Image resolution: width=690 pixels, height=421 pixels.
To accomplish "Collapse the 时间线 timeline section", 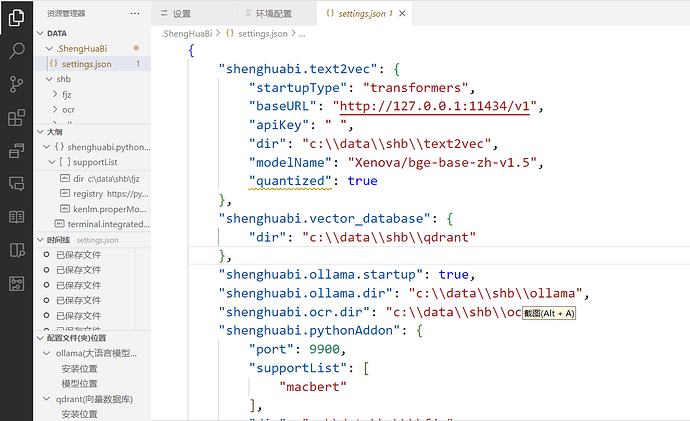I will [x=40, y=240].
